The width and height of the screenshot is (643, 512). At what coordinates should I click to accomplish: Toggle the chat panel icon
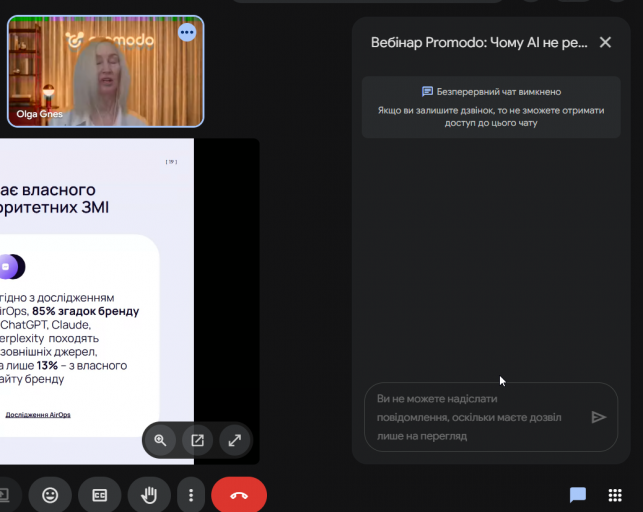pos(578,495)
